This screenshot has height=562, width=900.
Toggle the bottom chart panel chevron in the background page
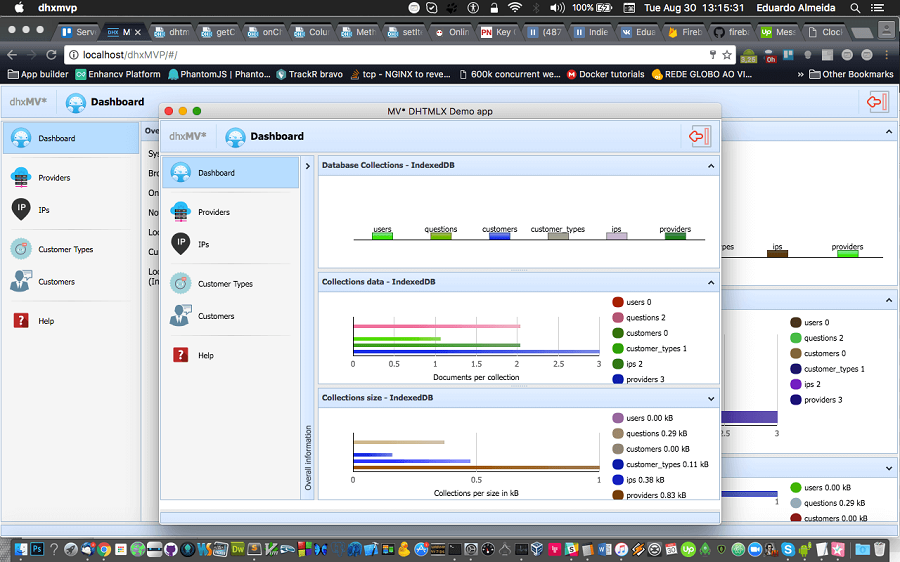tap(889, 468)
